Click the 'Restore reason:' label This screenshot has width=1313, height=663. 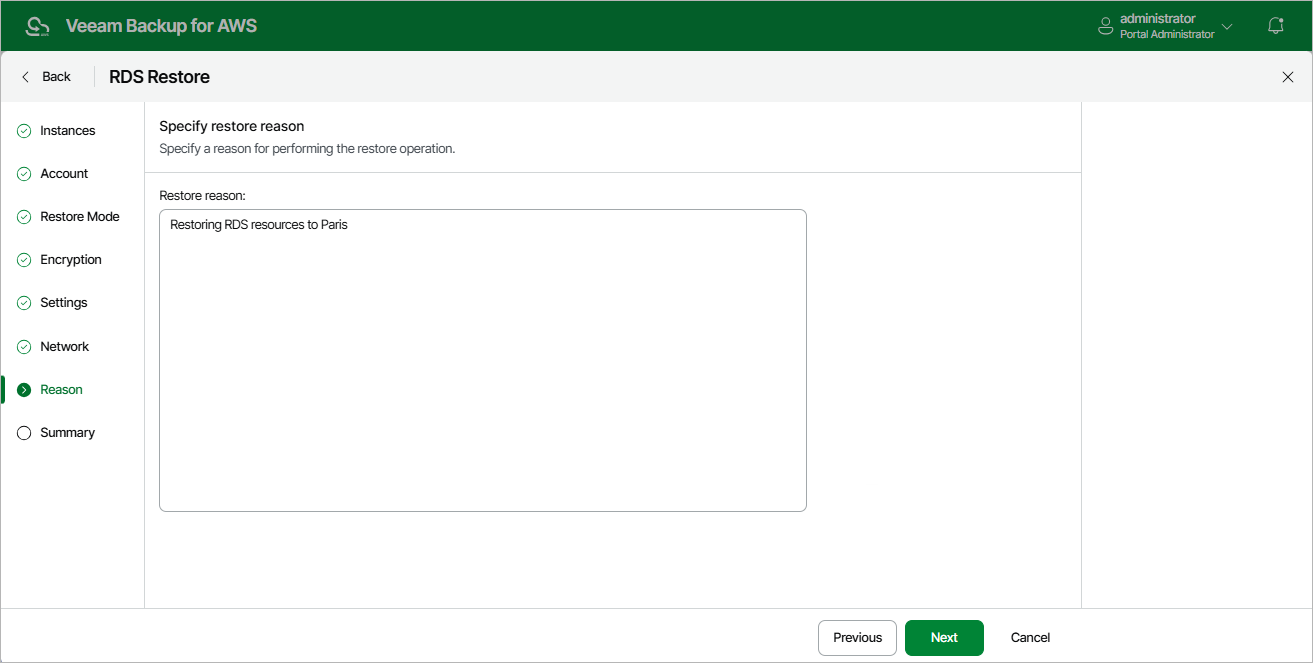pyautogui.click(x=202, y=195)
